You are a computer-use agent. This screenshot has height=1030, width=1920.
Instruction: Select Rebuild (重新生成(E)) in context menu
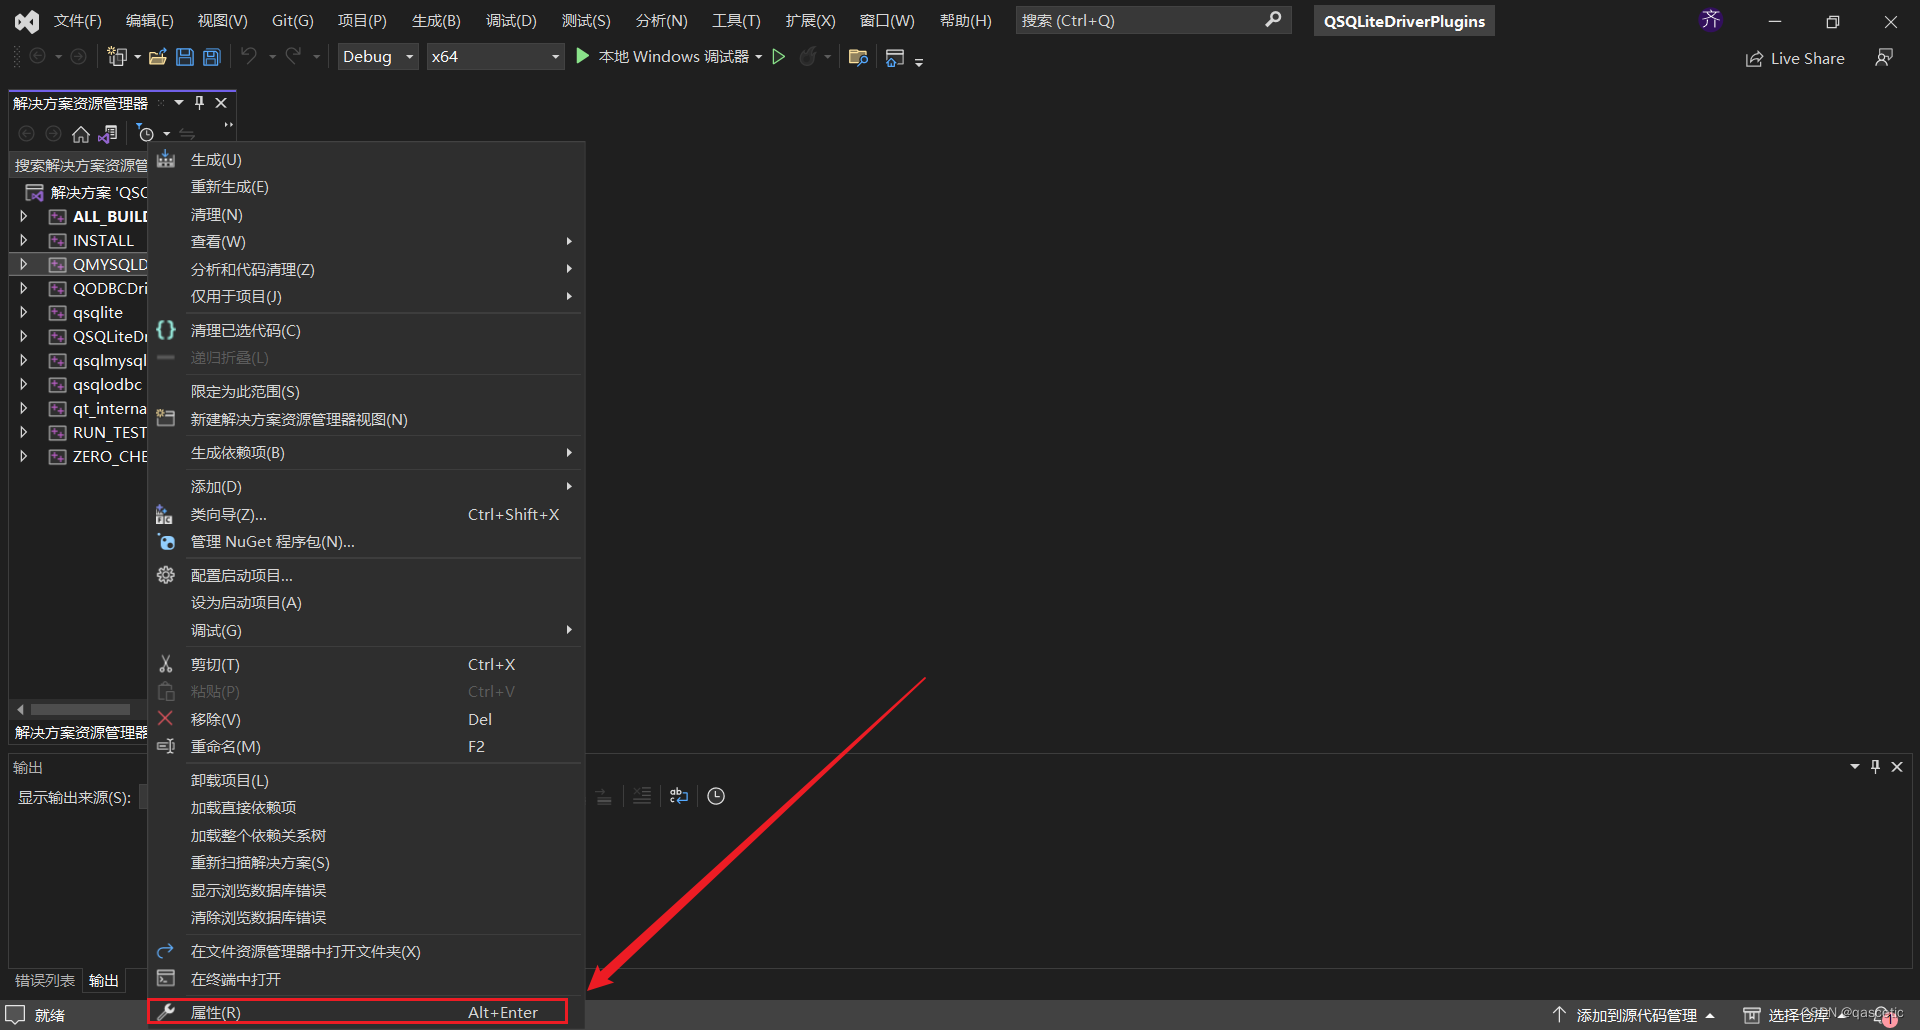(366, 187)
